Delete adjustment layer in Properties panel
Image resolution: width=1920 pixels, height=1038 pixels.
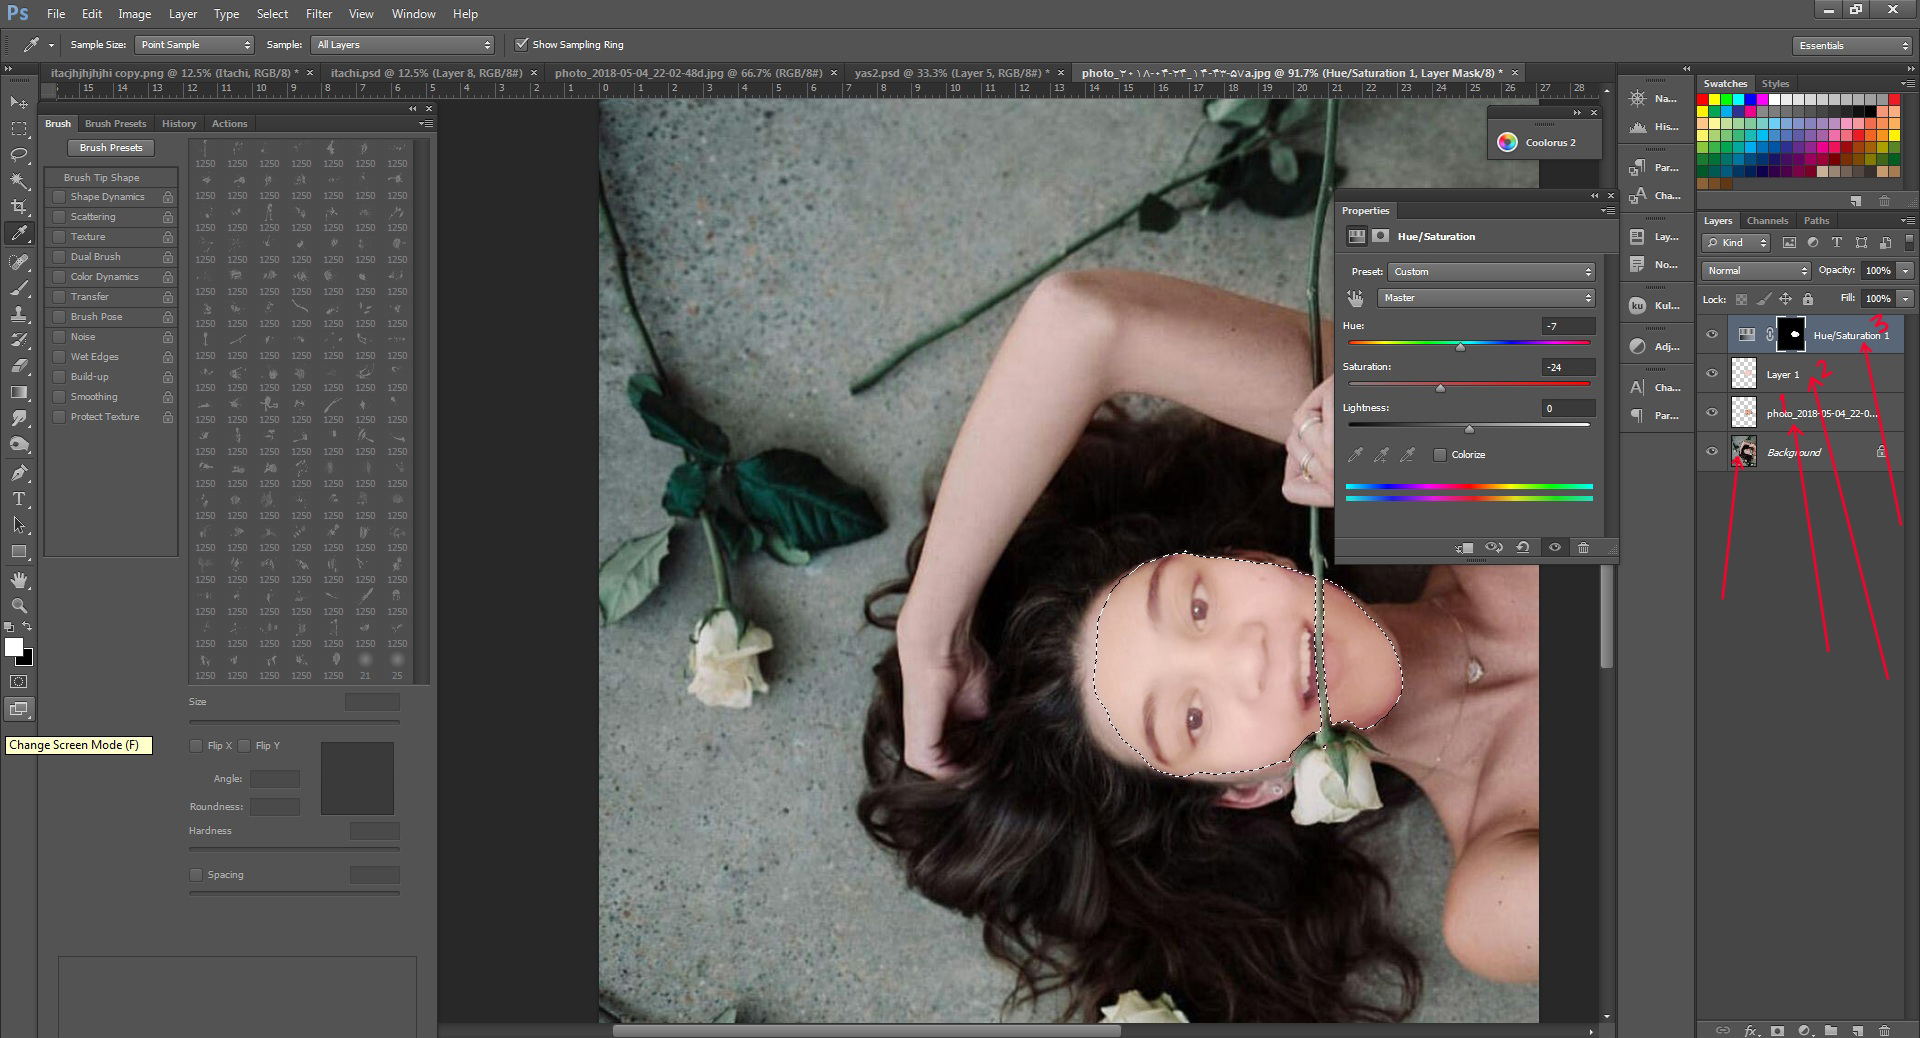[x=1583, y=548]
